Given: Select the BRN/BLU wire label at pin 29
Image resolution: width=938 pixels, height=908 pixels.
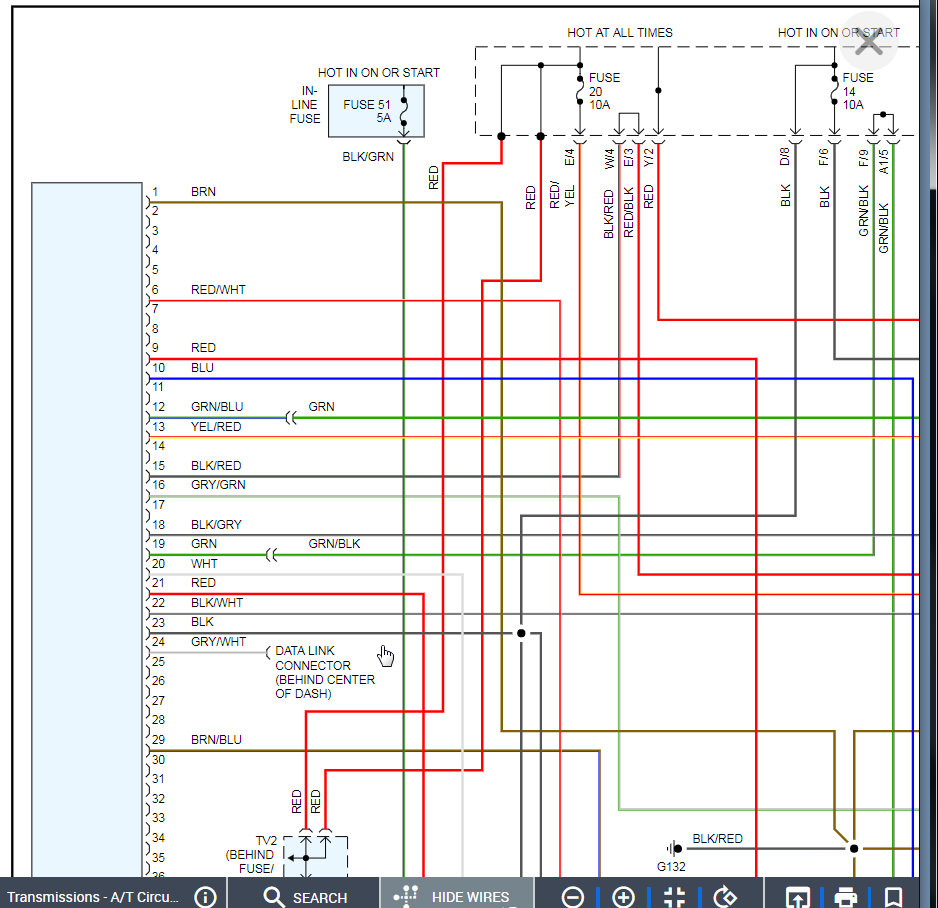Looking at the screenshot, I should coord(216,740).
